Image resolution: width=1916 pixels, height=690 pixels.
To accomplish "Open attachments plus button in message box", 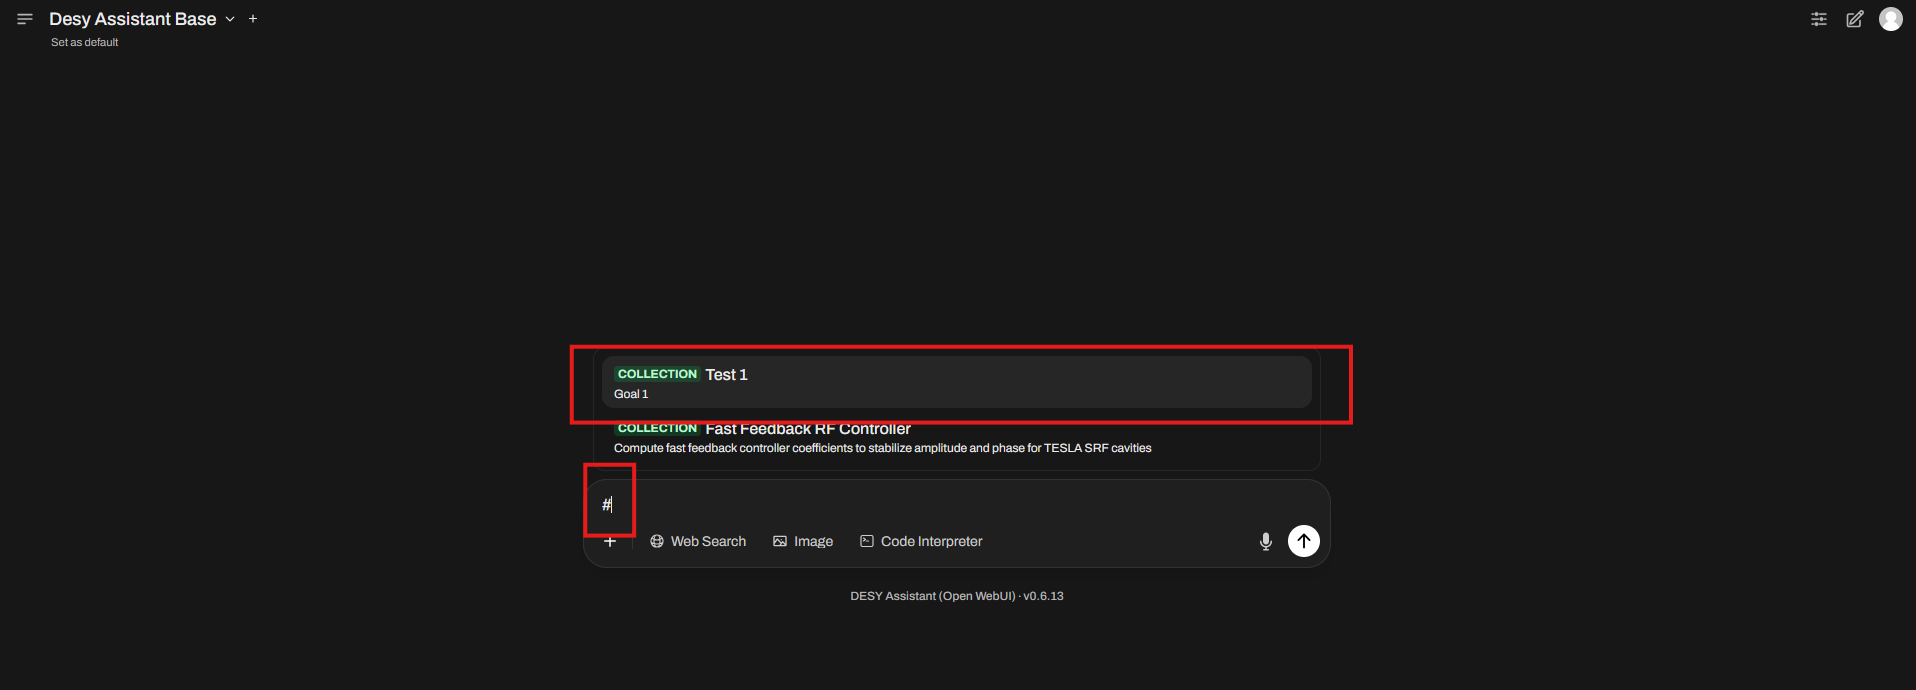I will pos(610,541).
